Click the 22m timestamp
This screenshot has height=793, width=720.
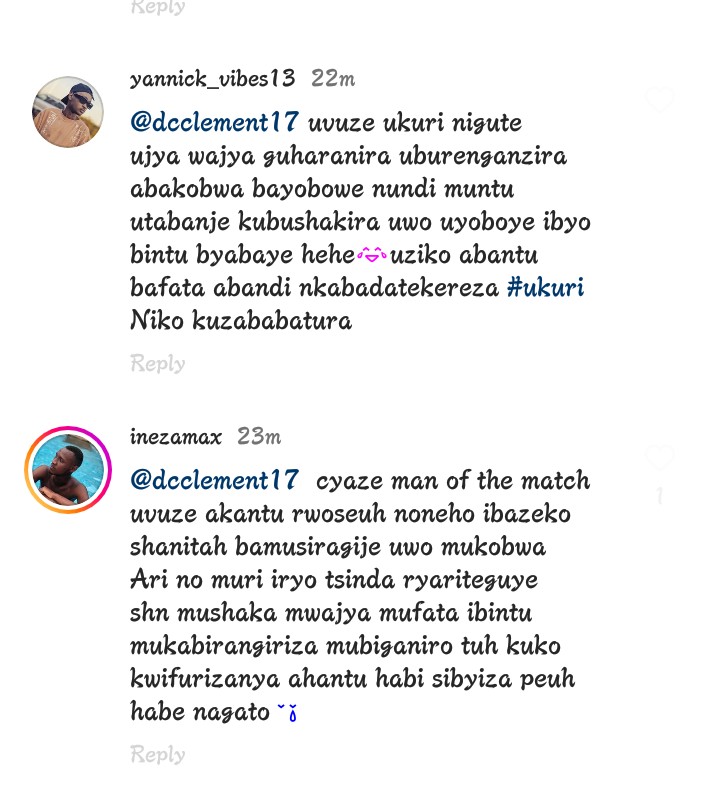333,79
